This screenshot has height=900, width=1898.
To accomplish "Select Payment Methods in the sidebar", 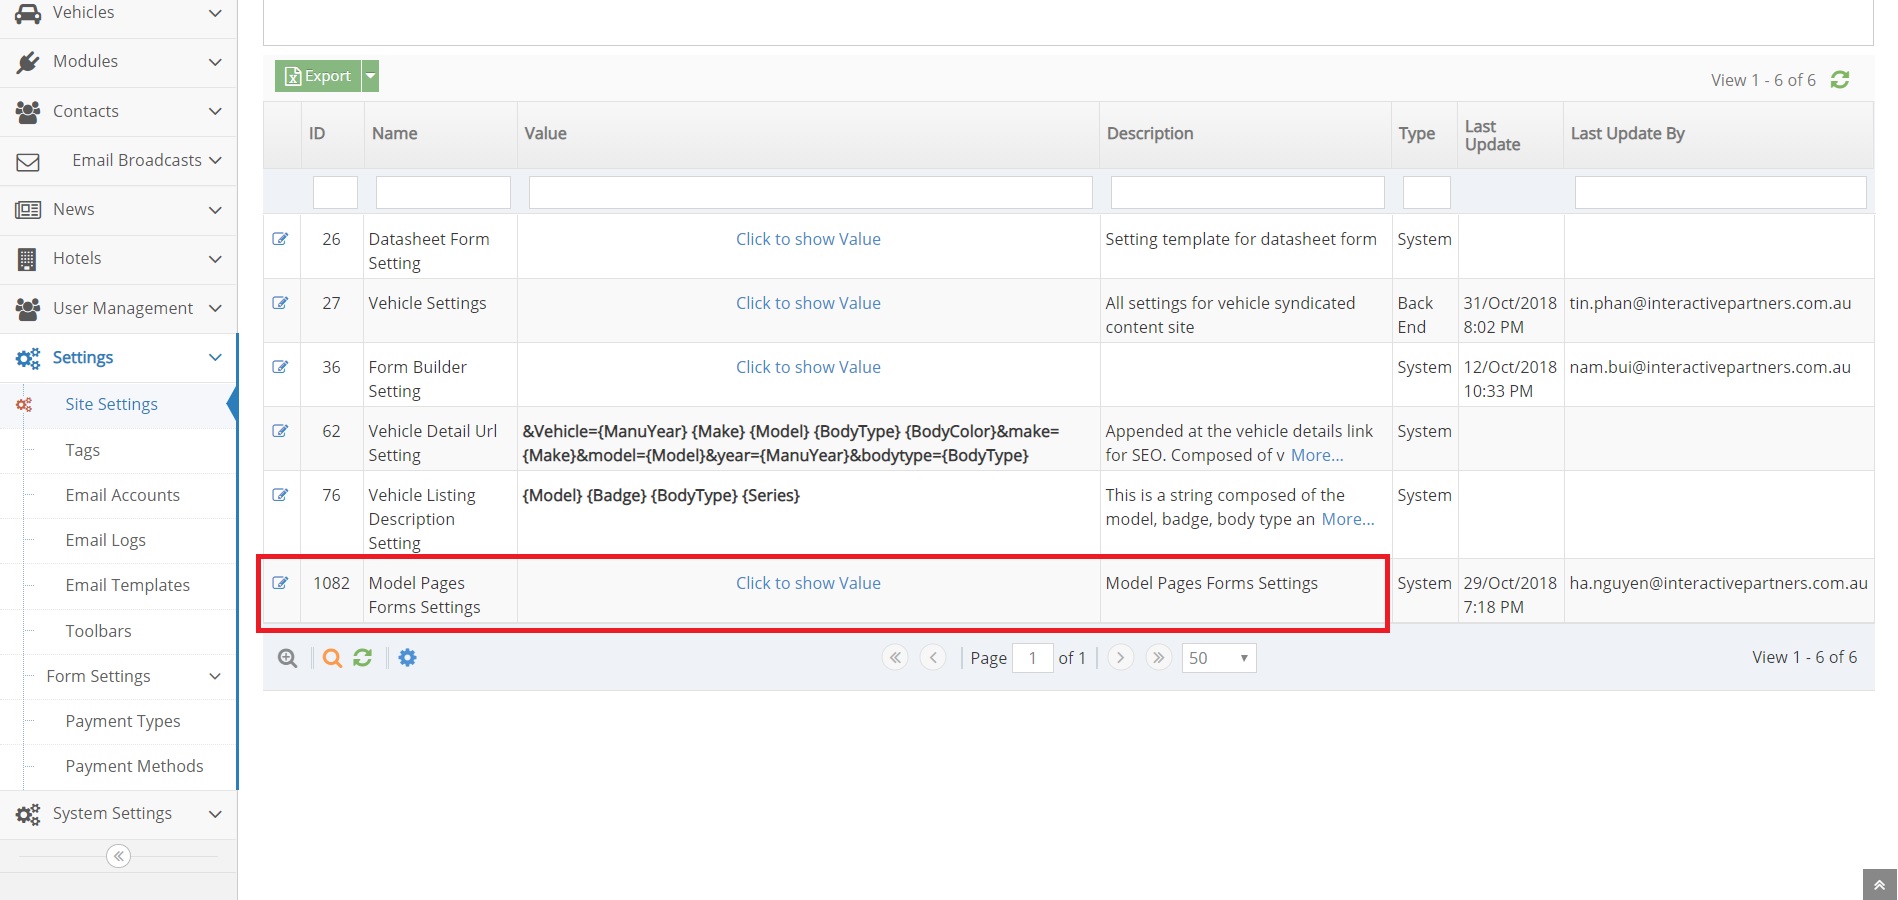I will [x=134, y=766].
